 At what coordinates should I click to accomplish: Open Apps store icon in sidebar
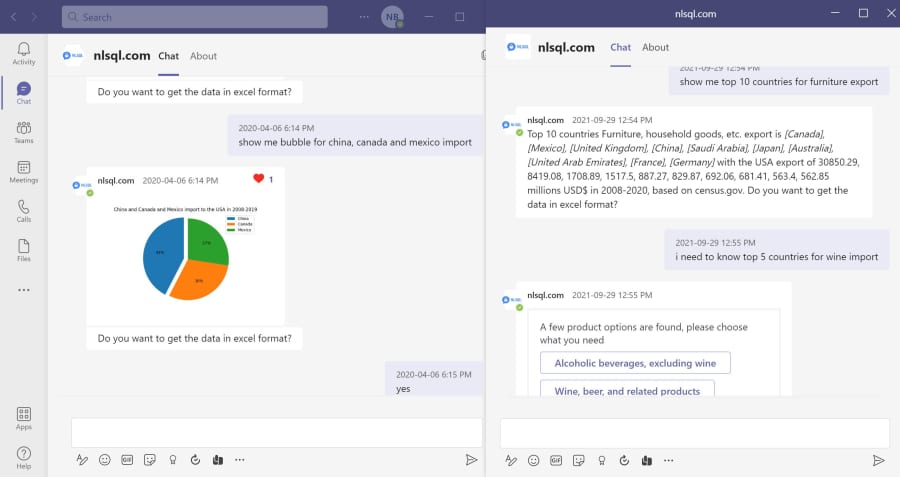24,418
